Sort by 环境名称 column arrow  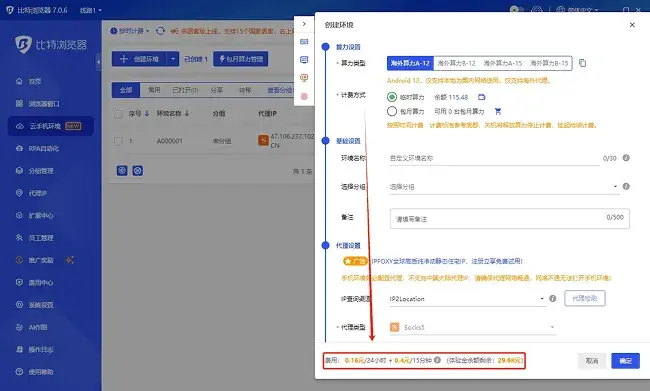[x=187, y=114]
